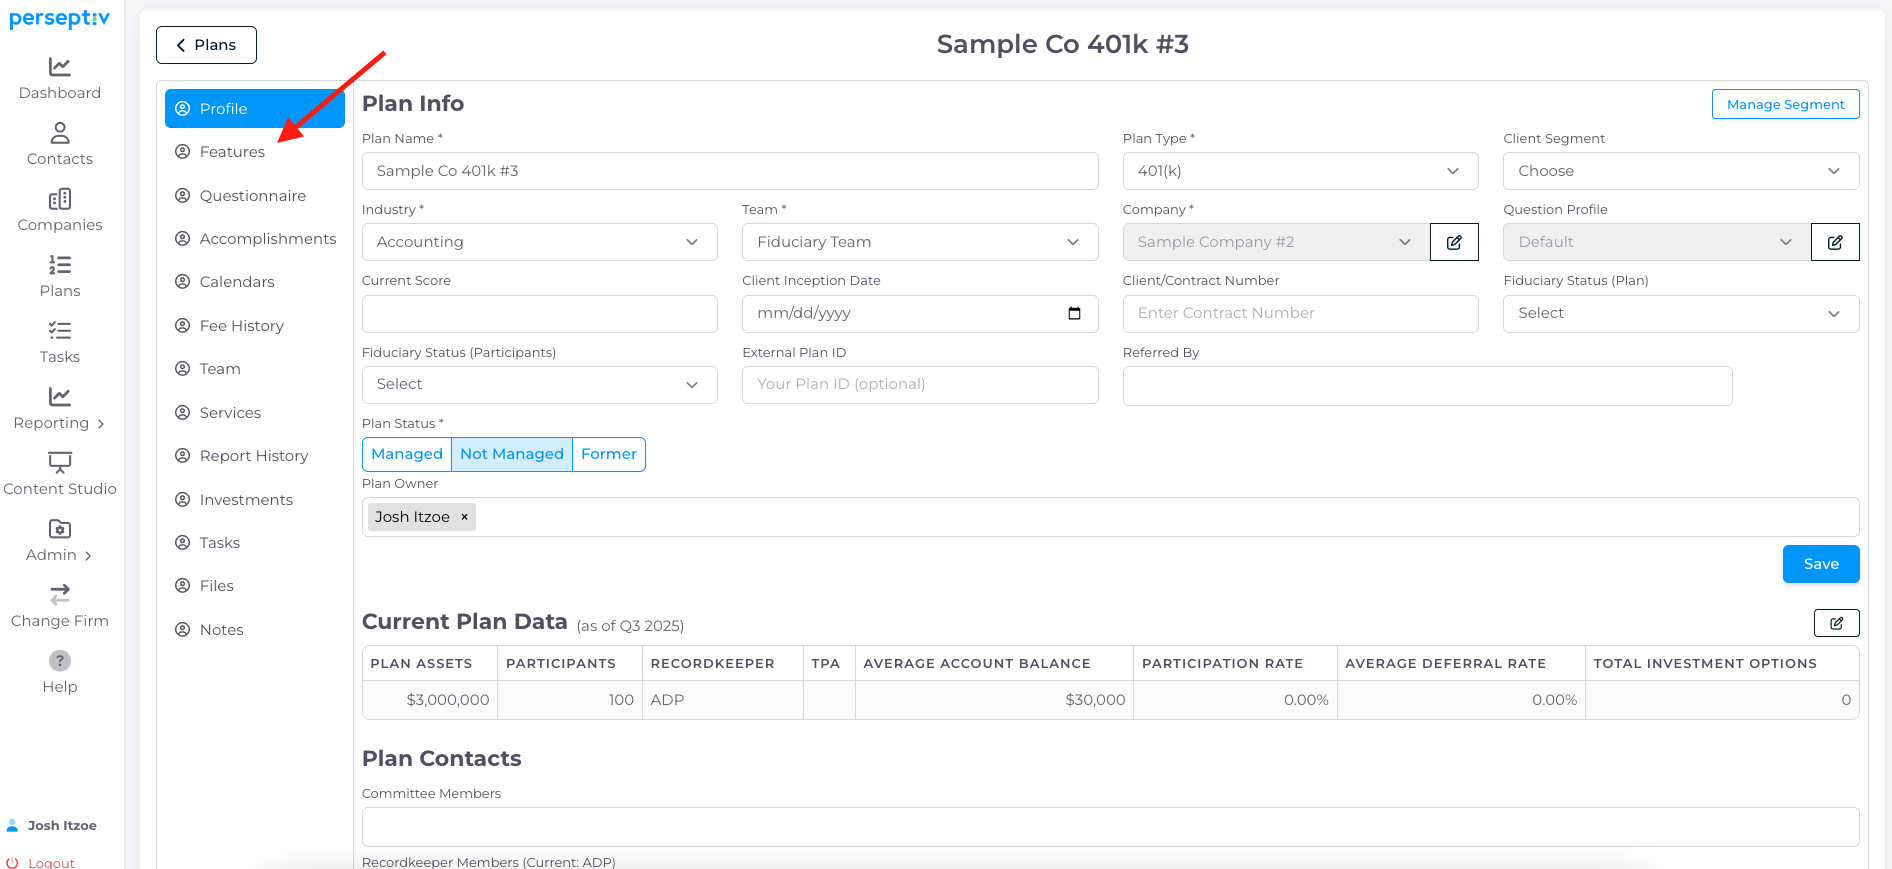Open Contacts from the left sidebar
The height and width of the screenshot is (869, 1892).
coord(60,145)
